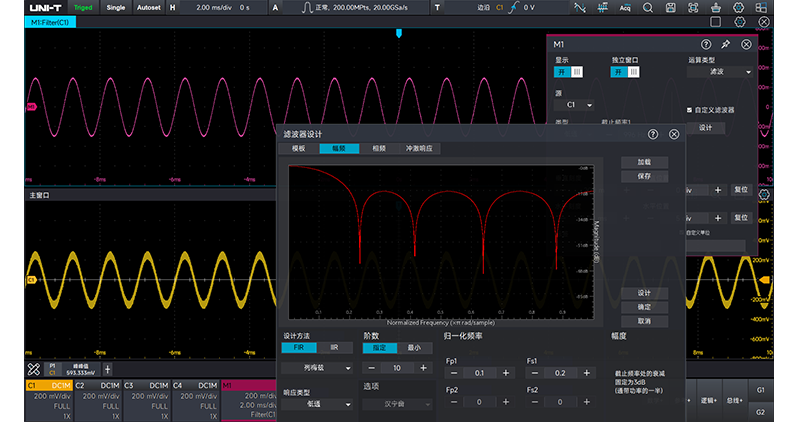Click the Load button in filter design
The image size is (800, 422).
point(644,162)
